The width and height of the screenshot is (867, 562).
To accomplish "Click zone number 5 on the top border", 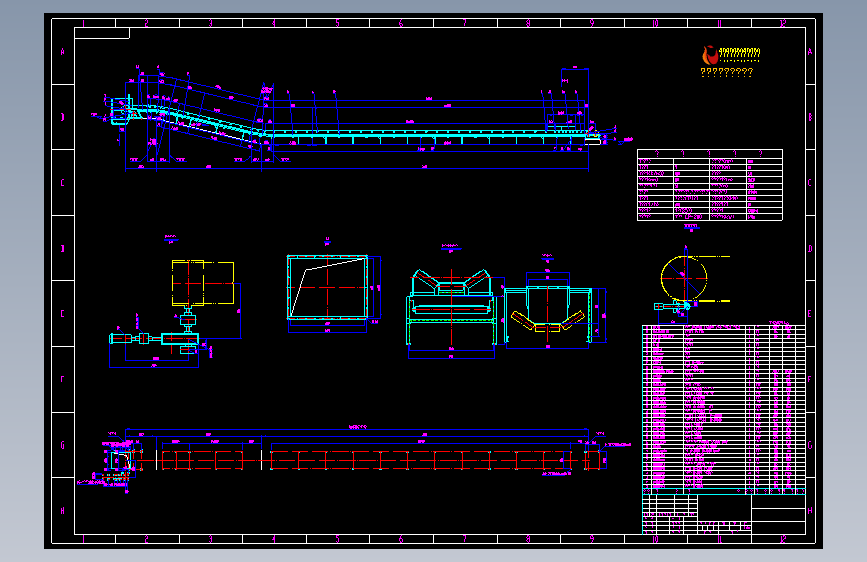I will click(x=337, y=23).
